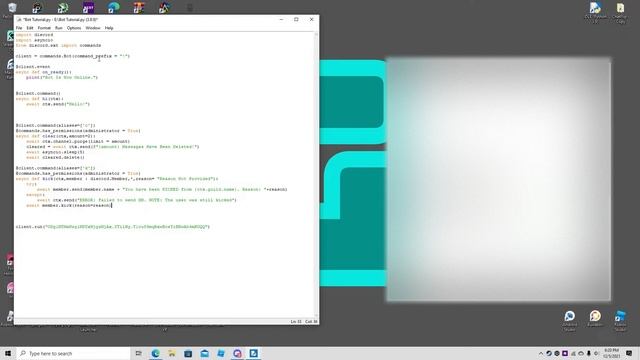
Task: Open the Run menu in IDLE
Action: (x=59, y=28)
